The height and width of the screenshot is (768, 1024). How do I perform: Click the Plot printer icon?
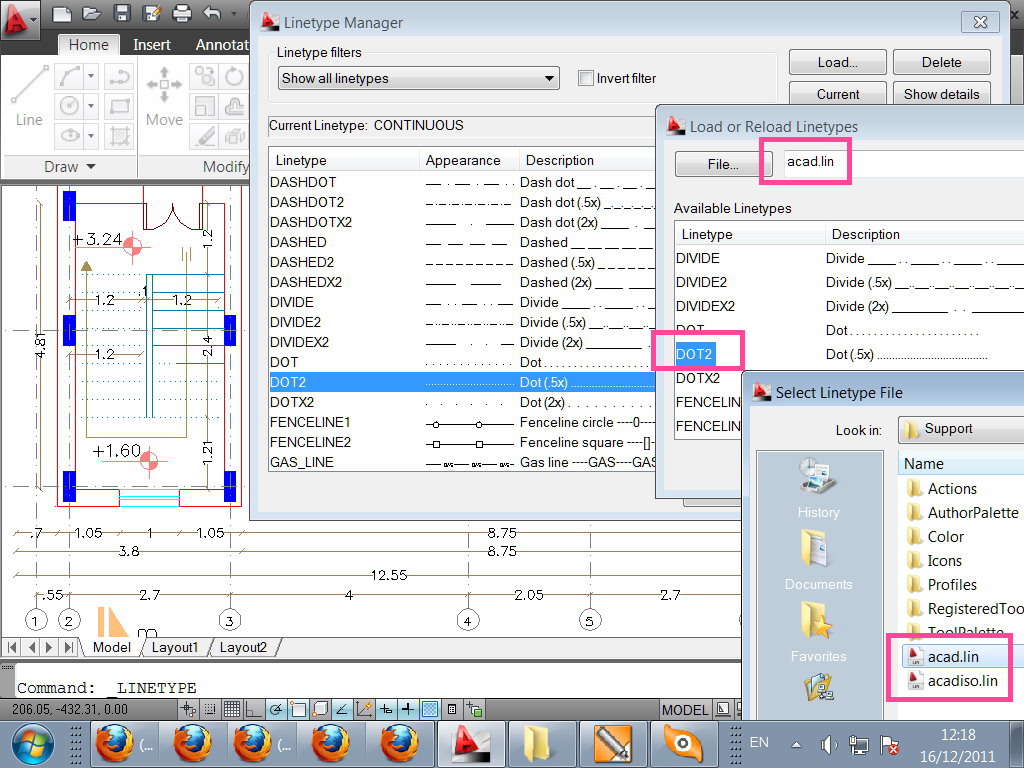(x=182, y=14)
